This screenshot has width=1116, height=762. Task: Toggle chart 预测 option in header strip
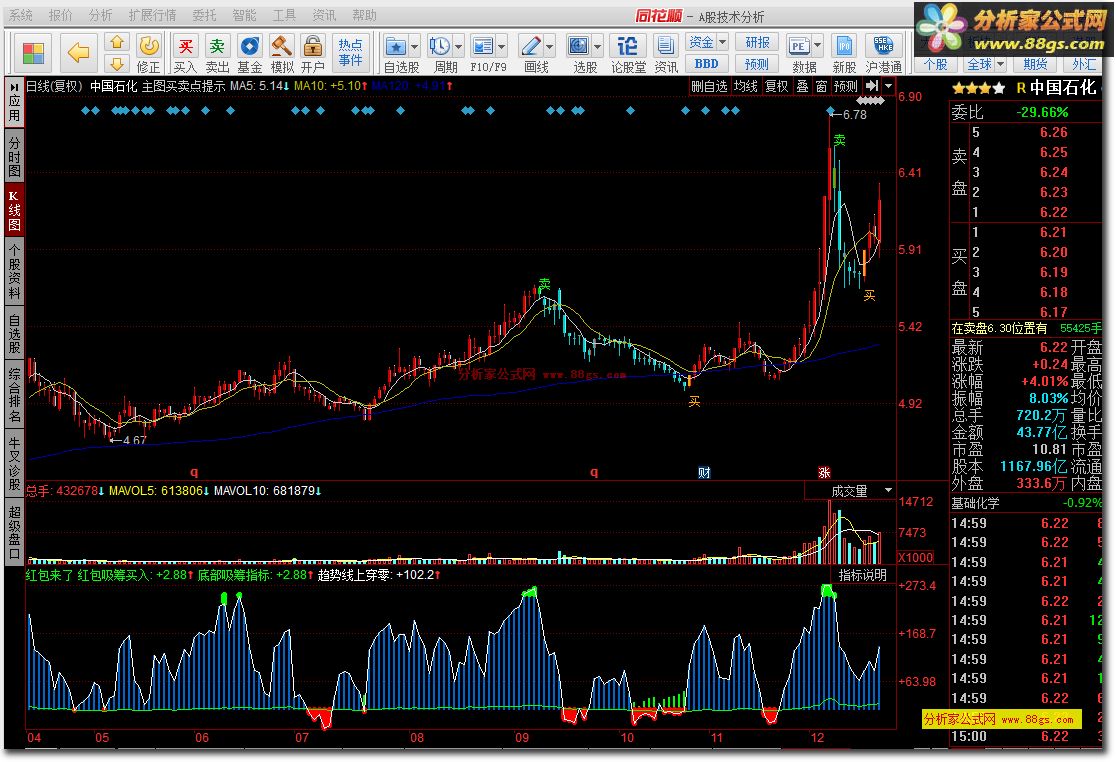[846, 86]
